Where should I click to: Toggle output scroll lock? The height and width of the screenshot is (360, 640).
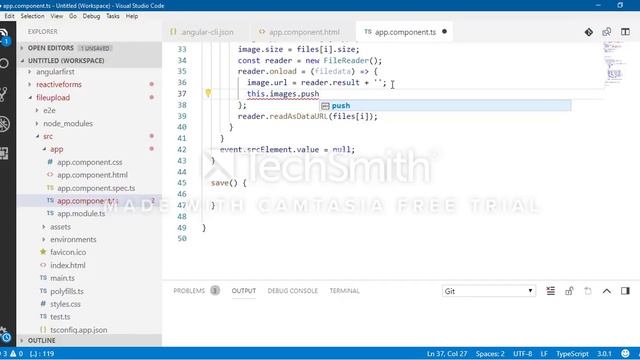569,291
